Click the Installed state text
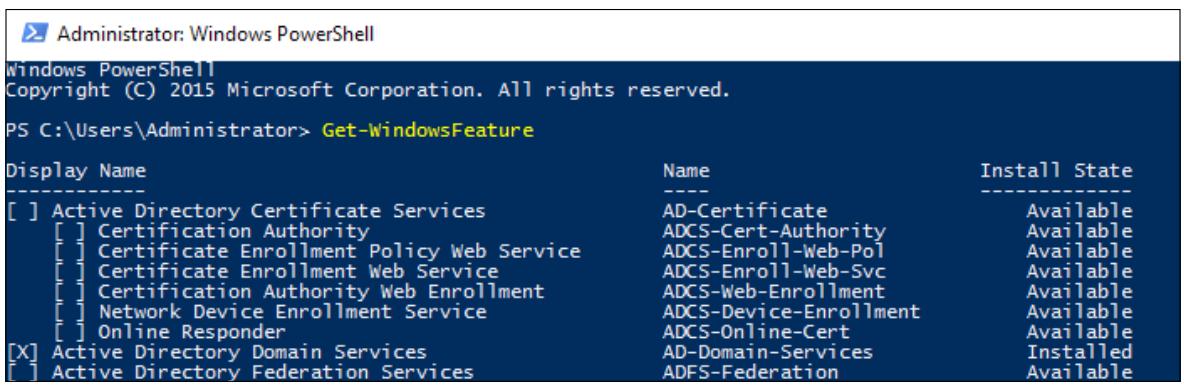 [x=1079, y=353]
